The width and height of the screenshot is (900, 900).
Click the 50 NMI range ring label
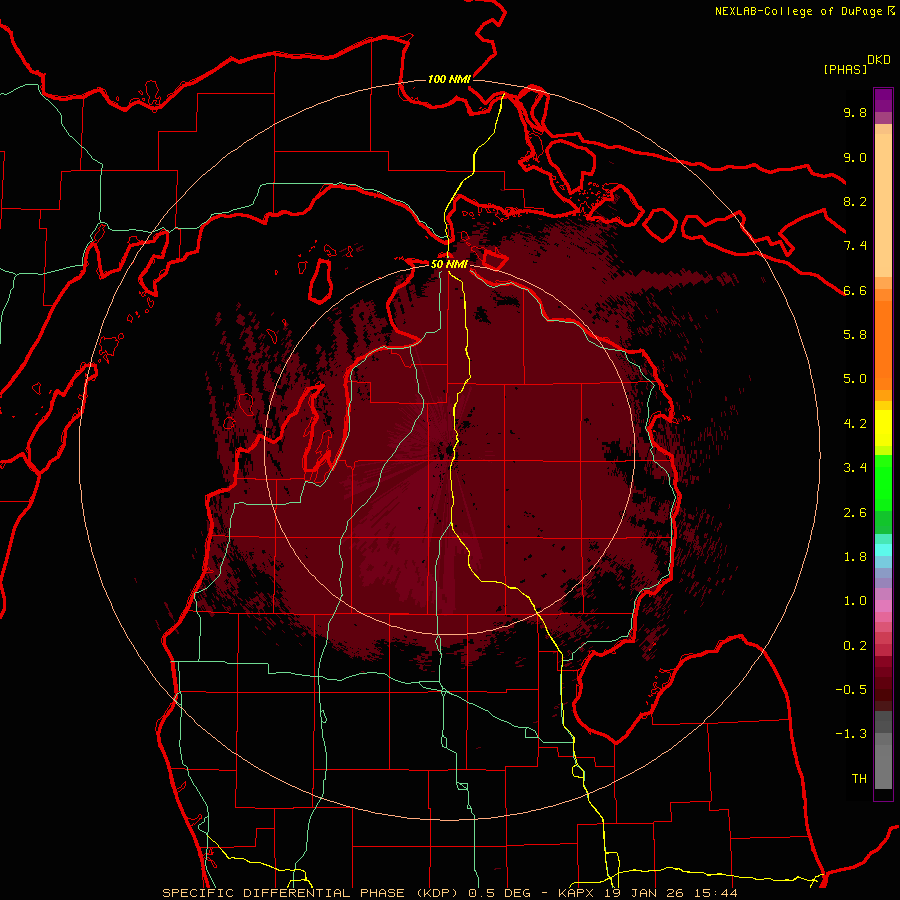coord(449,264)
